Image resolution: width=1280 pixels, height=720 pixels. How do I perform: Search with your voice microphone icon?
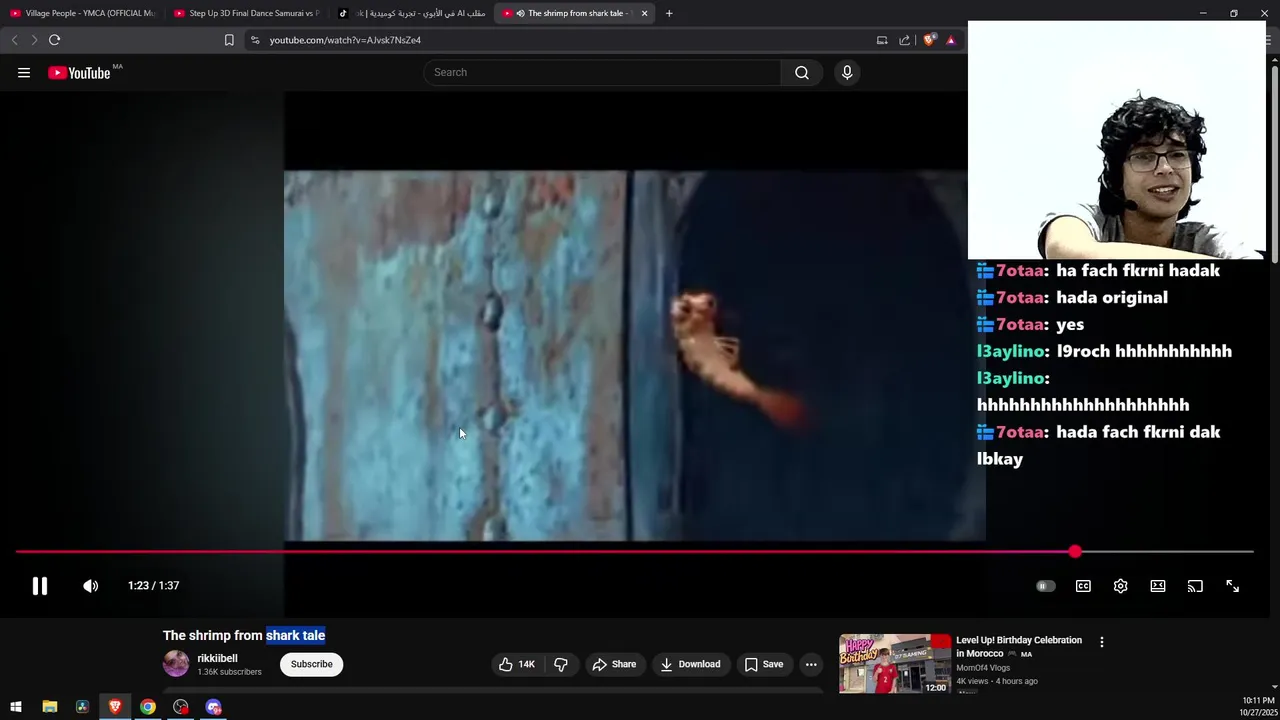tap(847, 72)
